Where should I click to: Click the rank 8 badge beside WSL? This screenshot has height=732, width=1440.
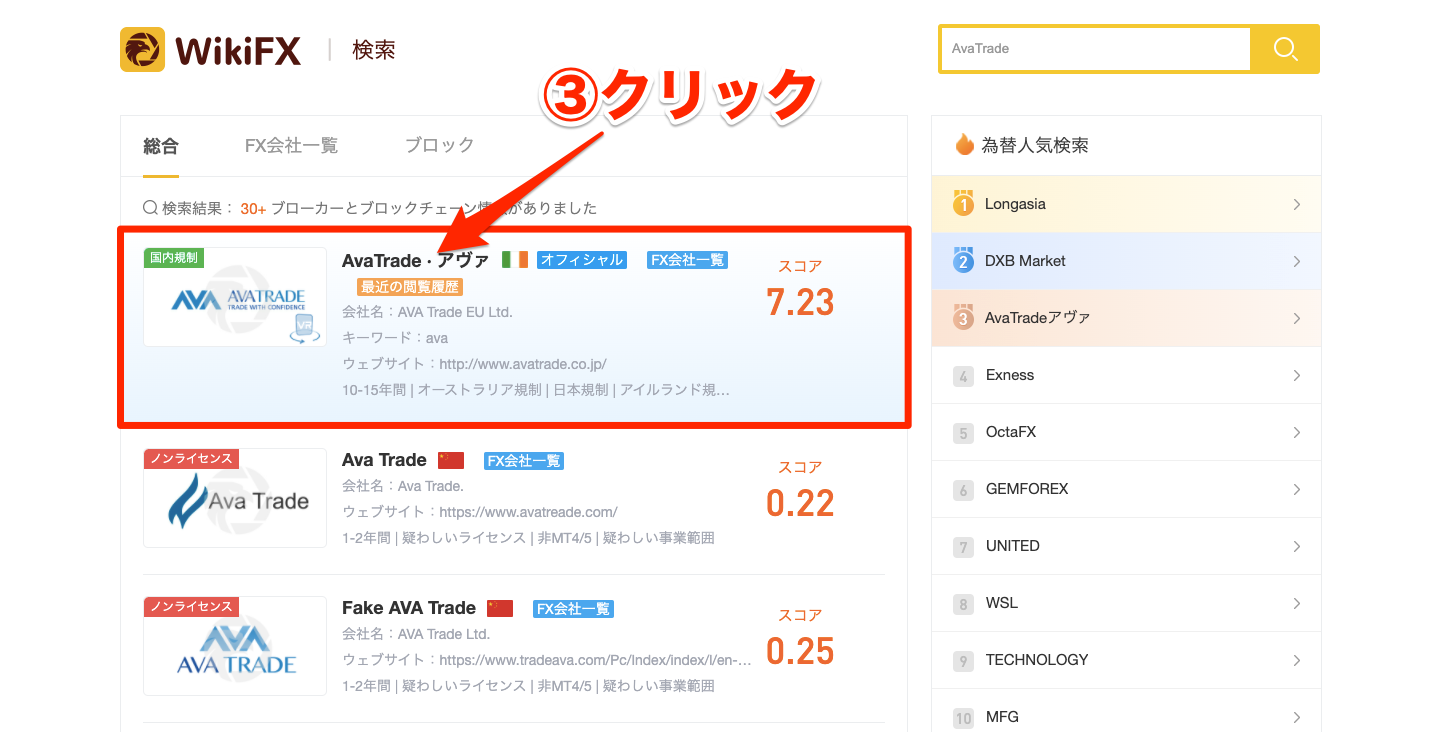point(963,604)
